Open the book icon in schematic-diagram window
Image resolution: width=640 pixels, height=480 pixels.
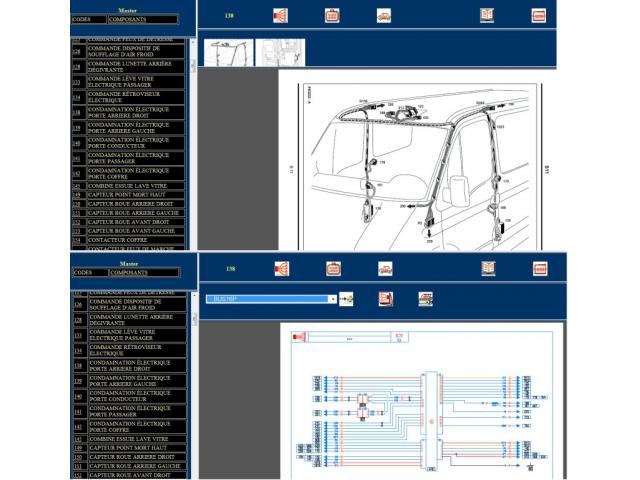(x=488, y=269)
